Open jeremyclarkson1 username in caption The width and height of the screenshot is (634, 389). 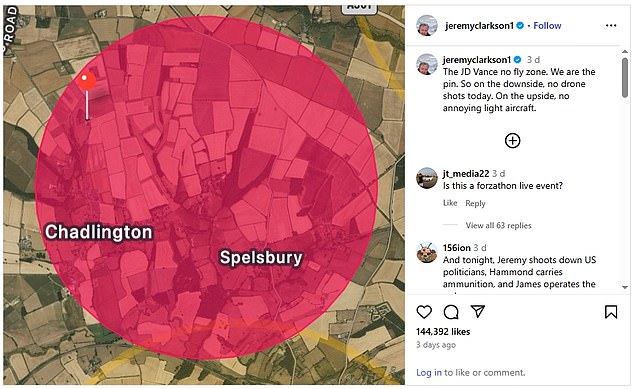(x=477, y=59)
